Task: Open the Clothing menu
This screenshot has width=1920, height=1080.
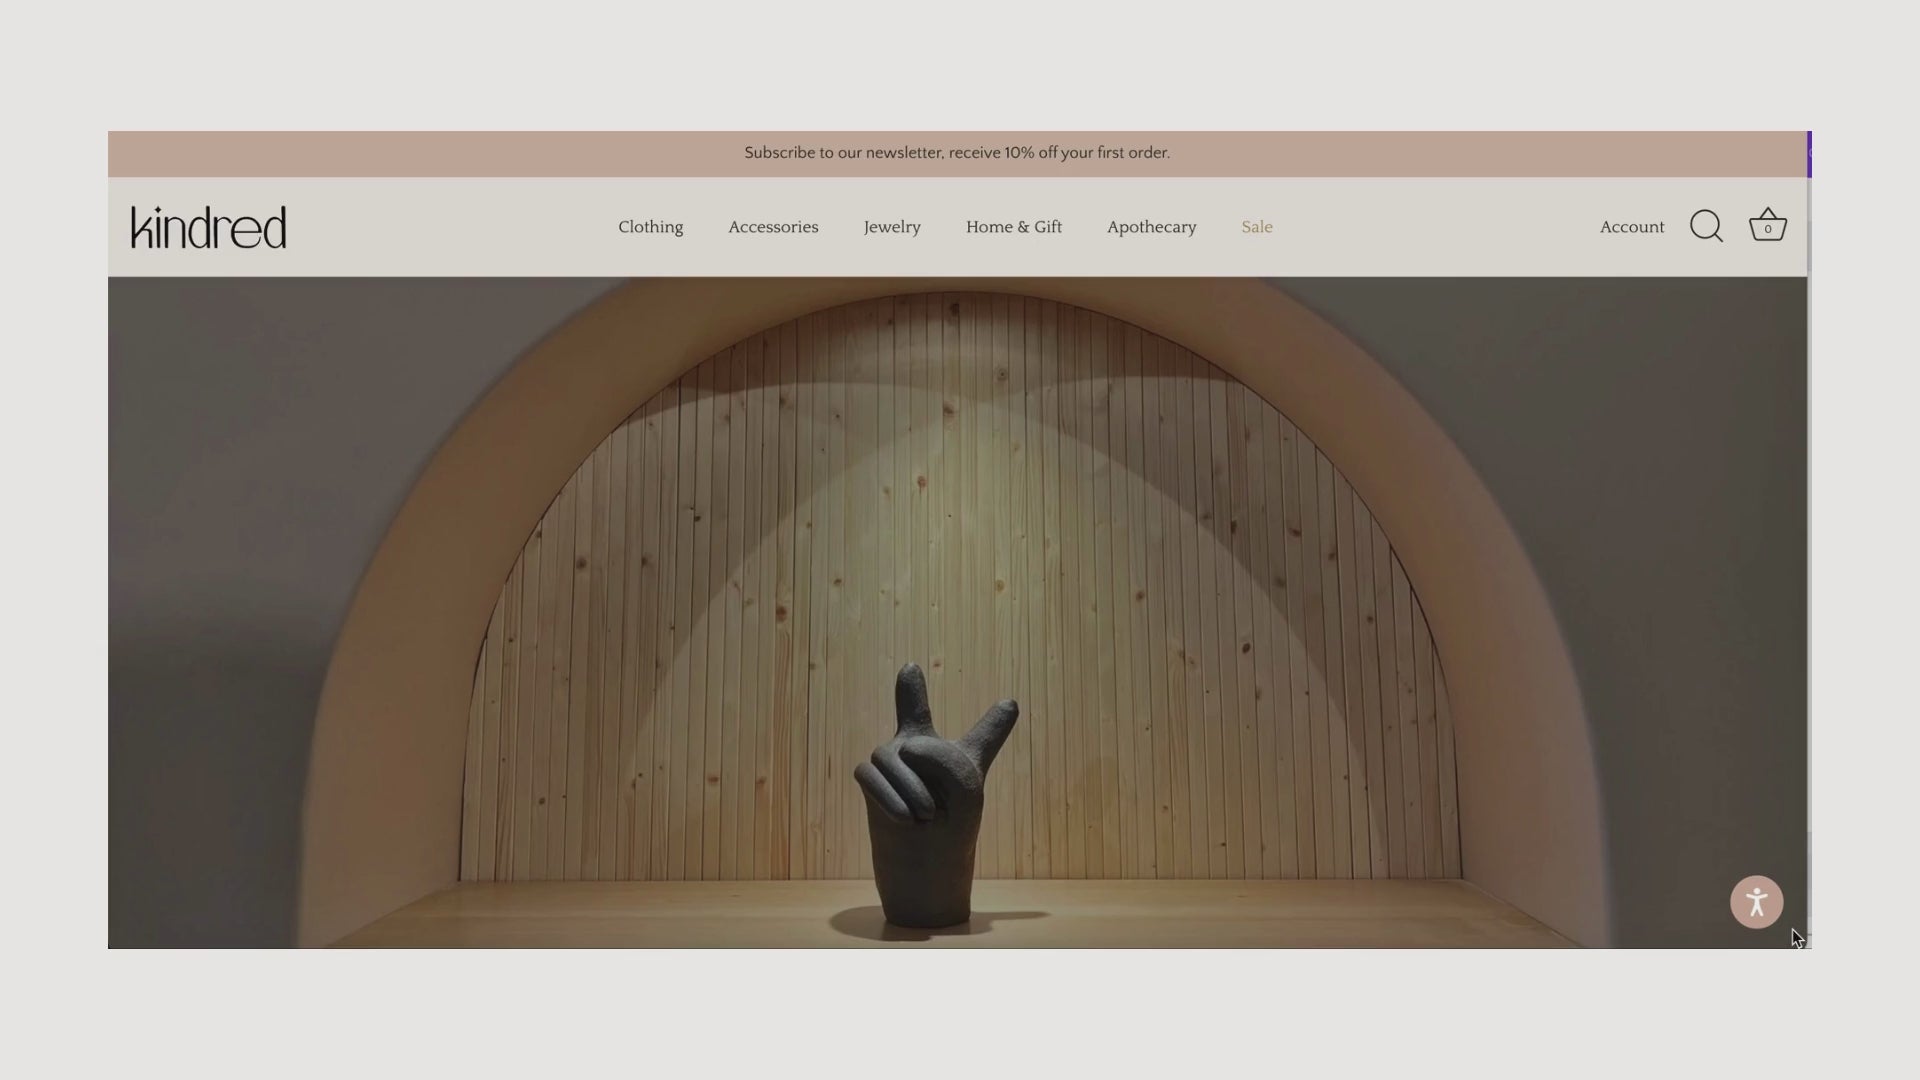Action: [650, 227]
